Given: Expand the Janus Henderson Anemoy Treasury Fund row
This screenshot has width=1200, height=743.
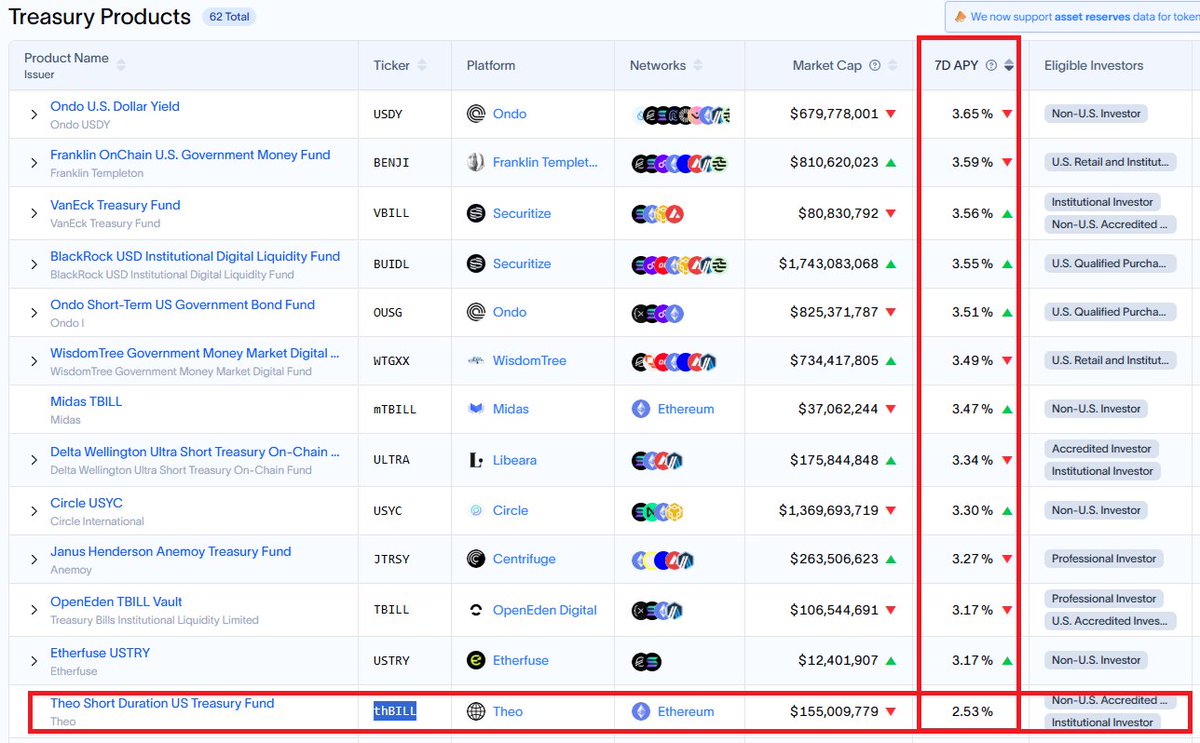Looking at the screenshot, I should click(x=33, y=560).
